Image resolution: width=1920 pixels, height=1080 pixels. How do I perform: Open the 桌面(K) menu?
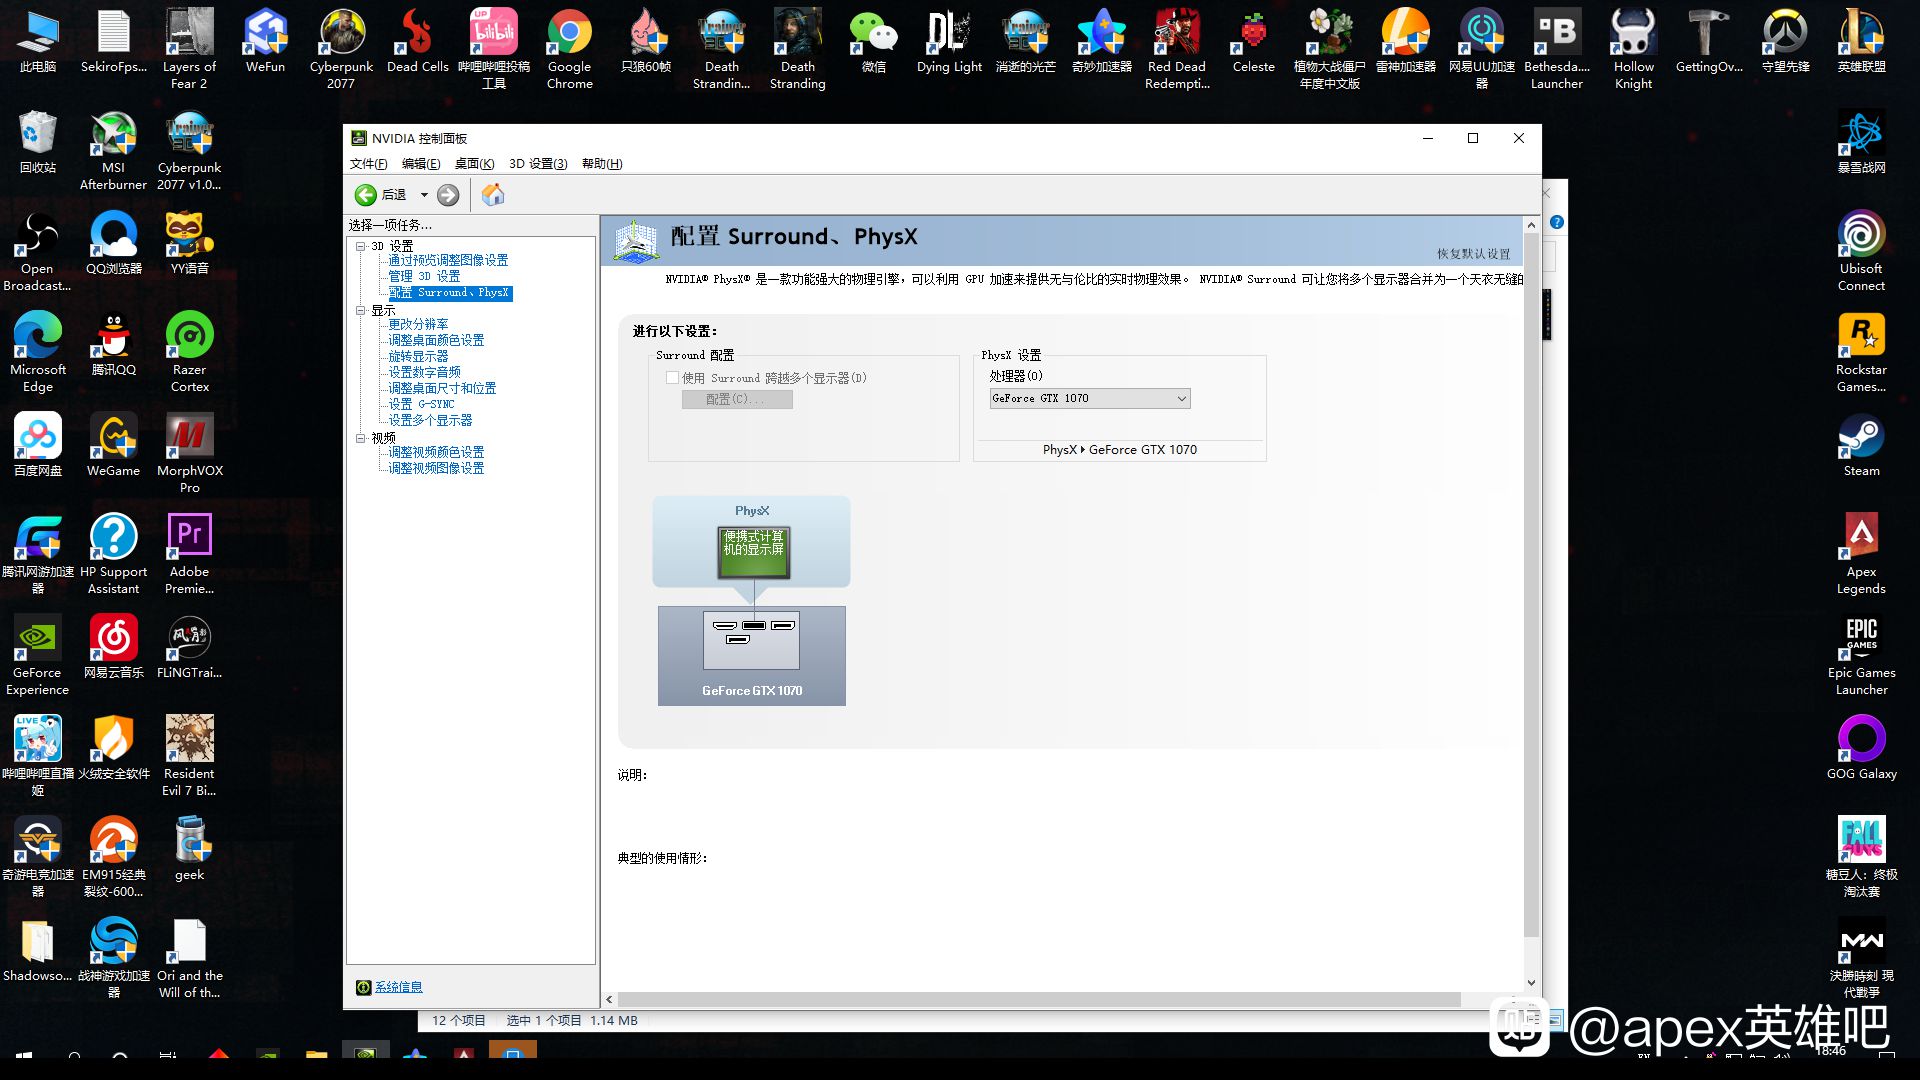[x=474, y=164]
